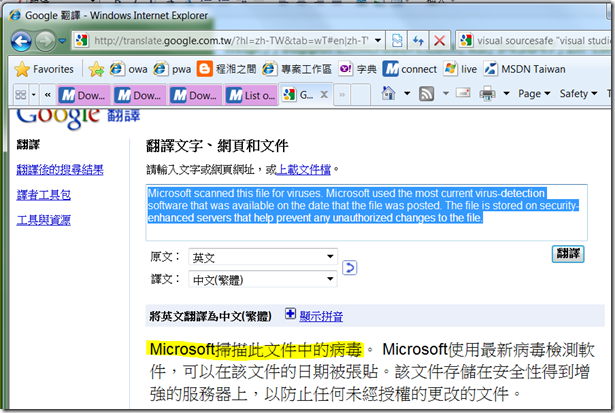Toggle the Compatibility View page icon
615x413 pixels.
coord(397,40)
